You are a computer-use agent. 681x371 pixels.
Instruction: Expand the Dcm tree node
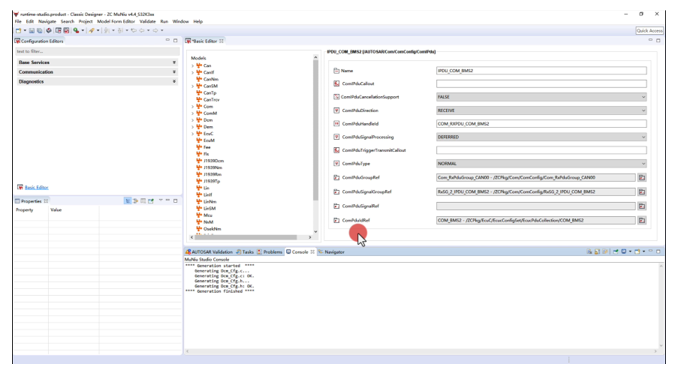[193, 120]
